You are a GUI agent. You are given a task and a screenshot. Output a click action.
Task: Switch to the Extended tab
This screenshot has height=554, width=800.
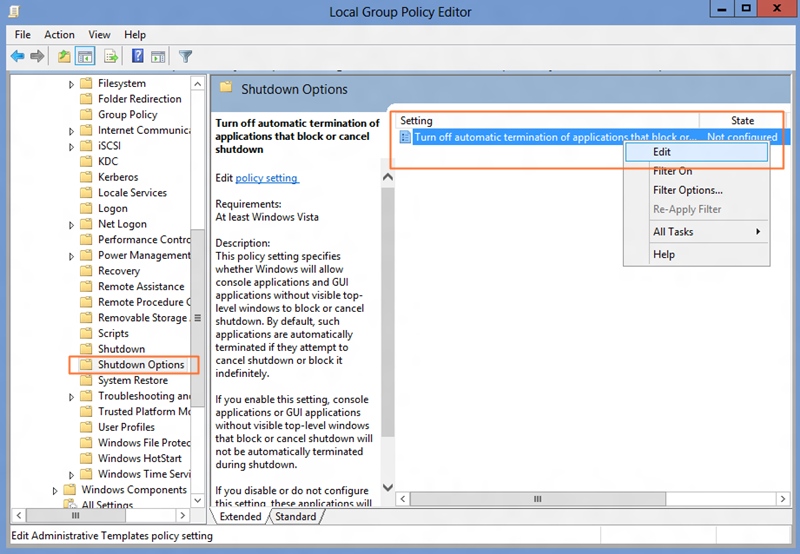click(240, 516)
